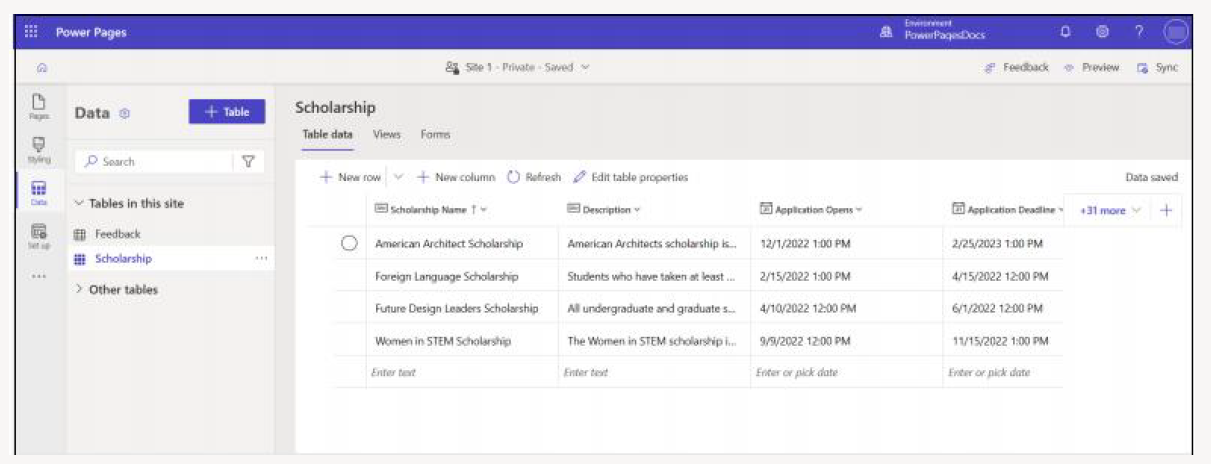Open the Site 1 - Private - Saved dropdown
The height and width of the screenshot is (464, 1211).
coord(517,68)
